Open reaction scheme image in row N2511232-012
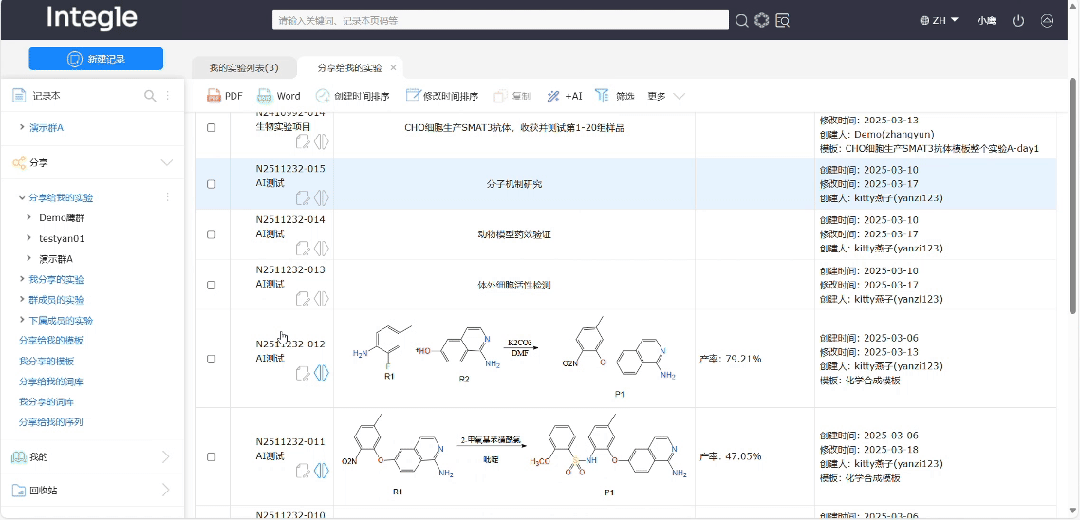1080x520 pixels. coord(514,358)
